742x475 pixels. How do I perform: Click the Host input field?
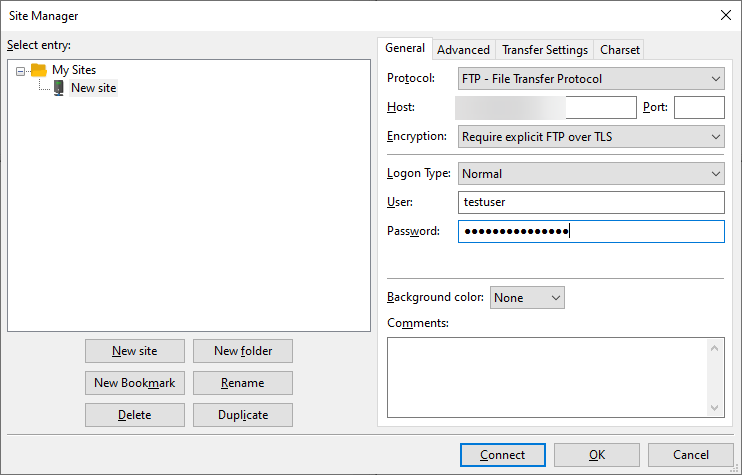(546, 107)
